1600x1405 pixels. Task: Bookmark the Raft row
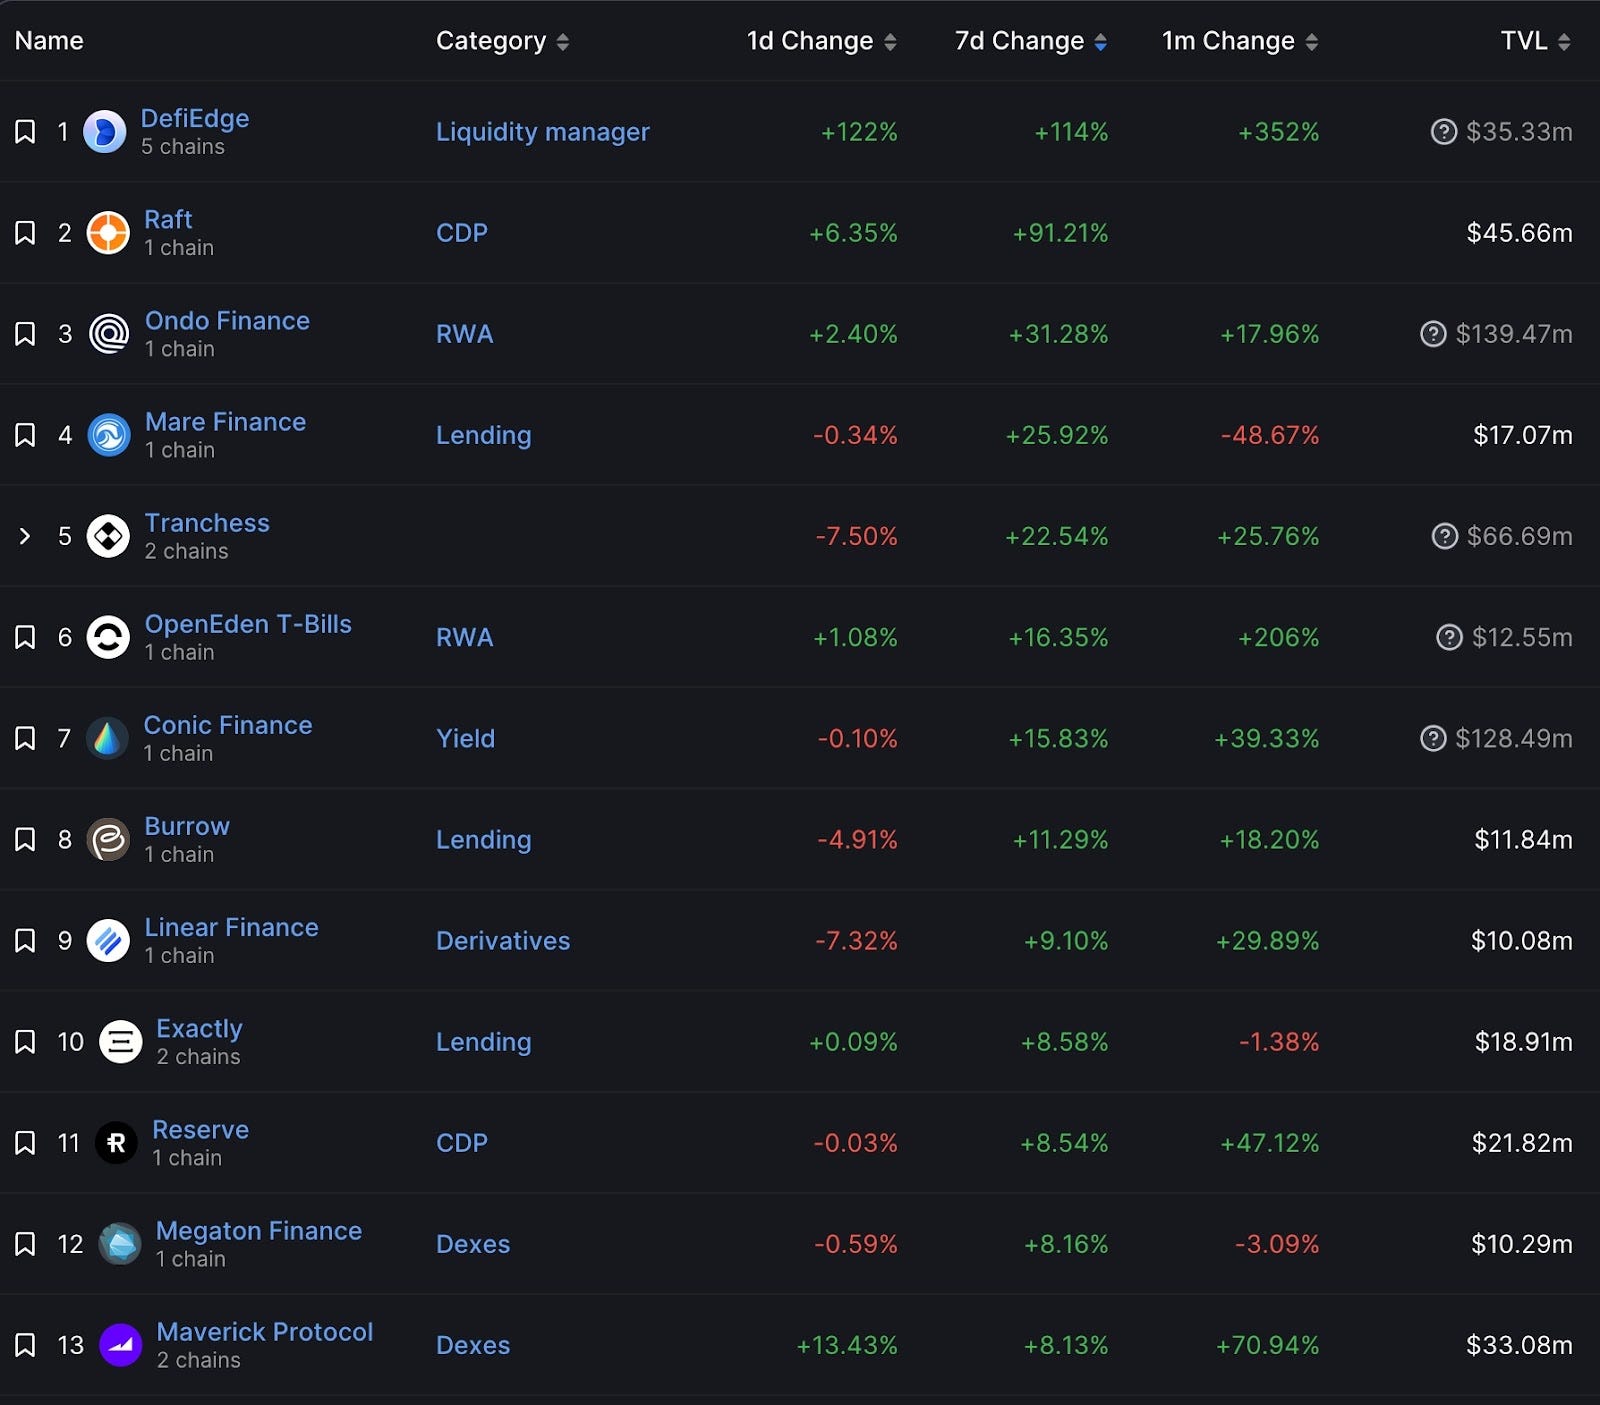pyautogui.click(x=25, y=233)
